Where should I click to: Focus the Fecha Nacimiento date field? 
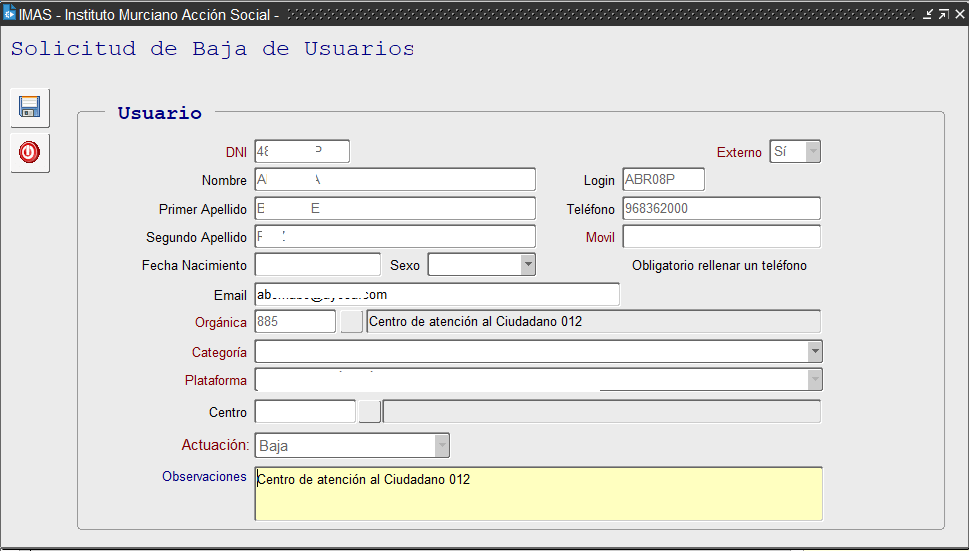(x=318, y=265)
